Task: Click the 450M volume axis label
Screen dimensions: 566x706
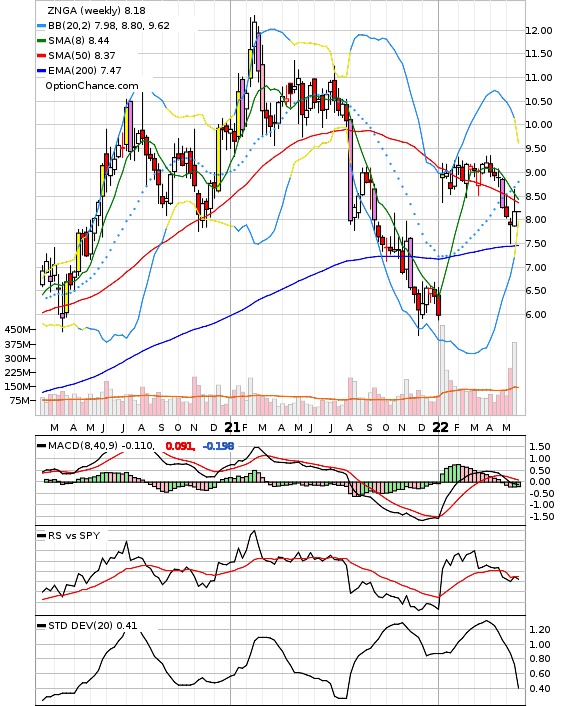Action: tap(17, 330)
